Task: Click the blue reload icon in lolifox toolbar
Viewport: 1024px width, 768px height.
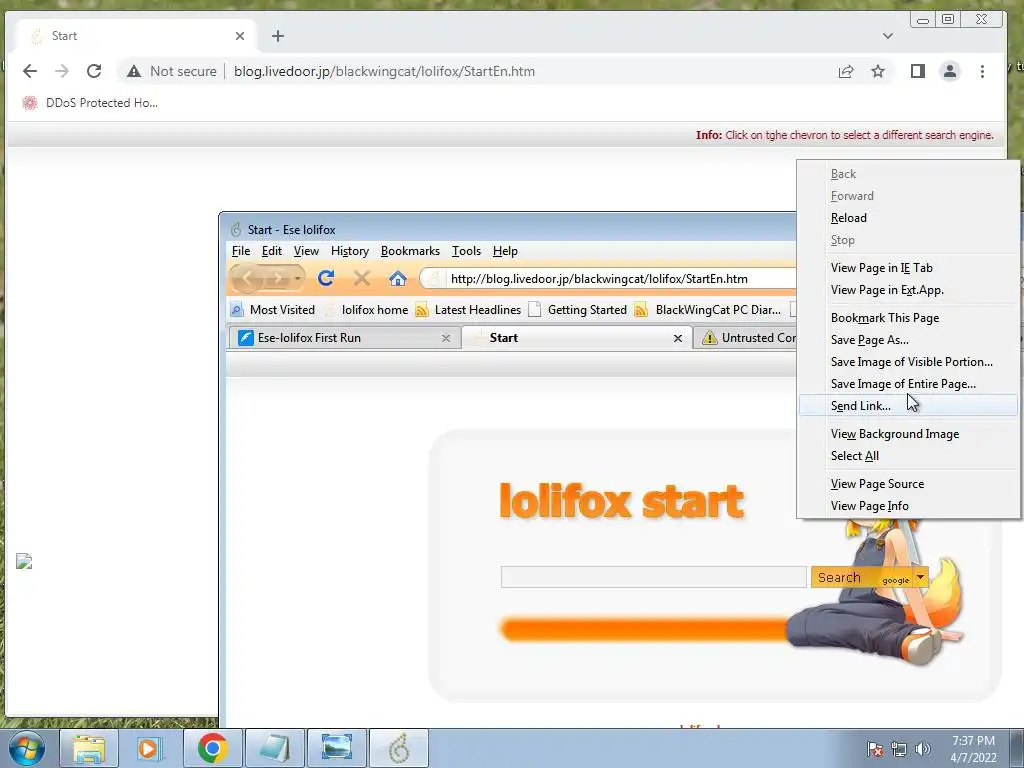Action: tap(326, 279)
